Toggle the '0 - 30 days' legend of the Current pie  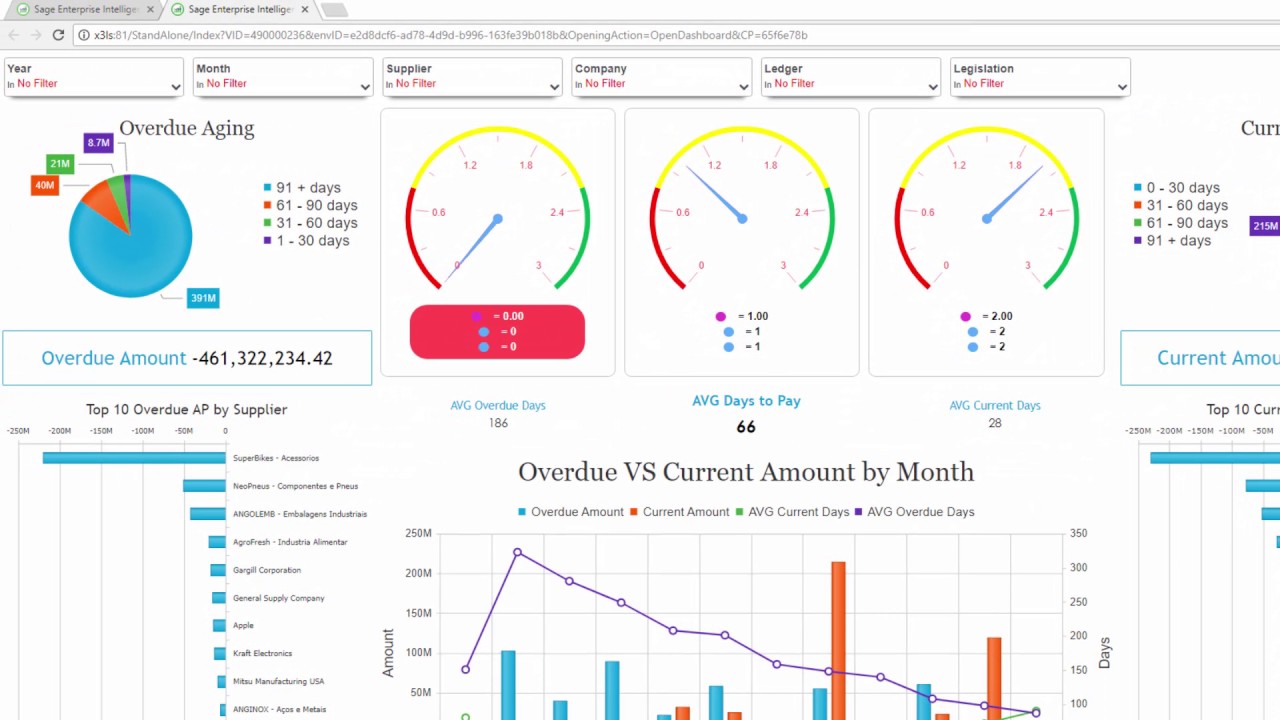pos(1176,188)
